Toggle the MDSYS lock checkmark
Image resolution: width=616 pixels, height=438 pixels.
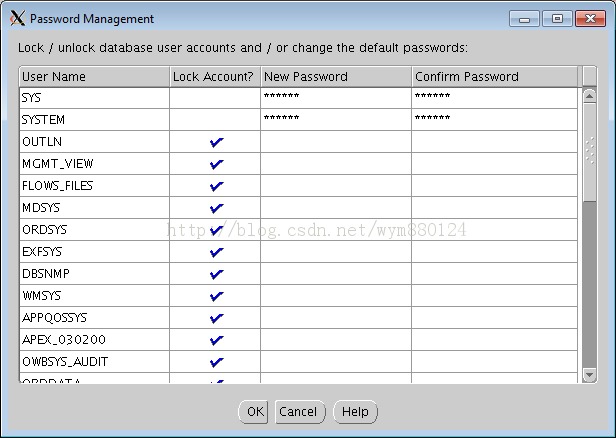[x=216, y=208]
